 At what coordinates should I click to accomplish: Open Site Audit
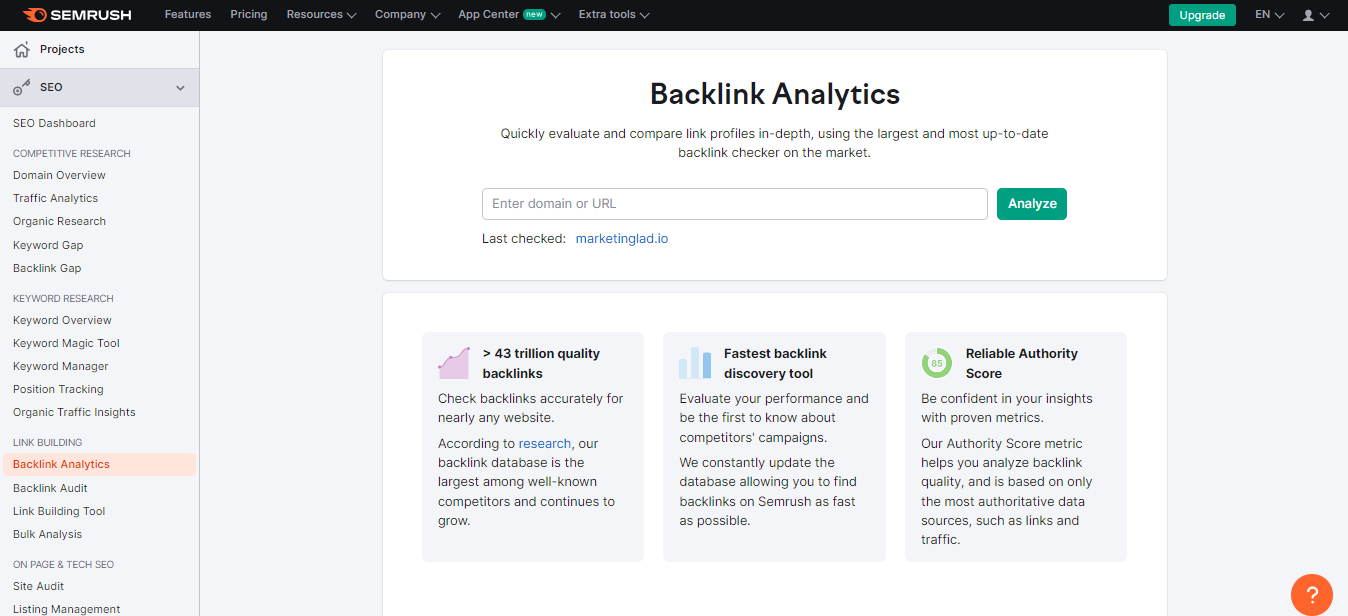(x=38, y=586)
